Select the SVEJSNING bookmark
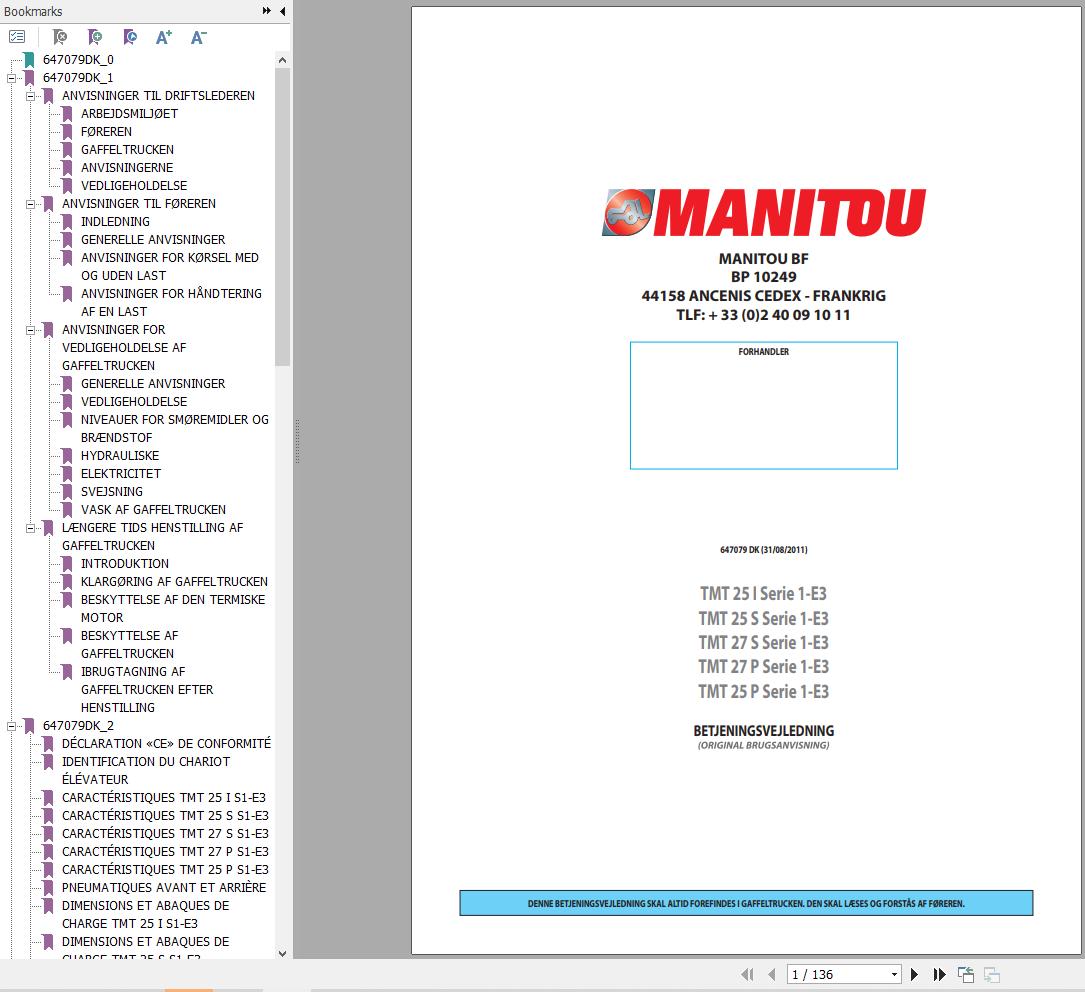Screen dimensions: 1085x992 click(111, 491)
